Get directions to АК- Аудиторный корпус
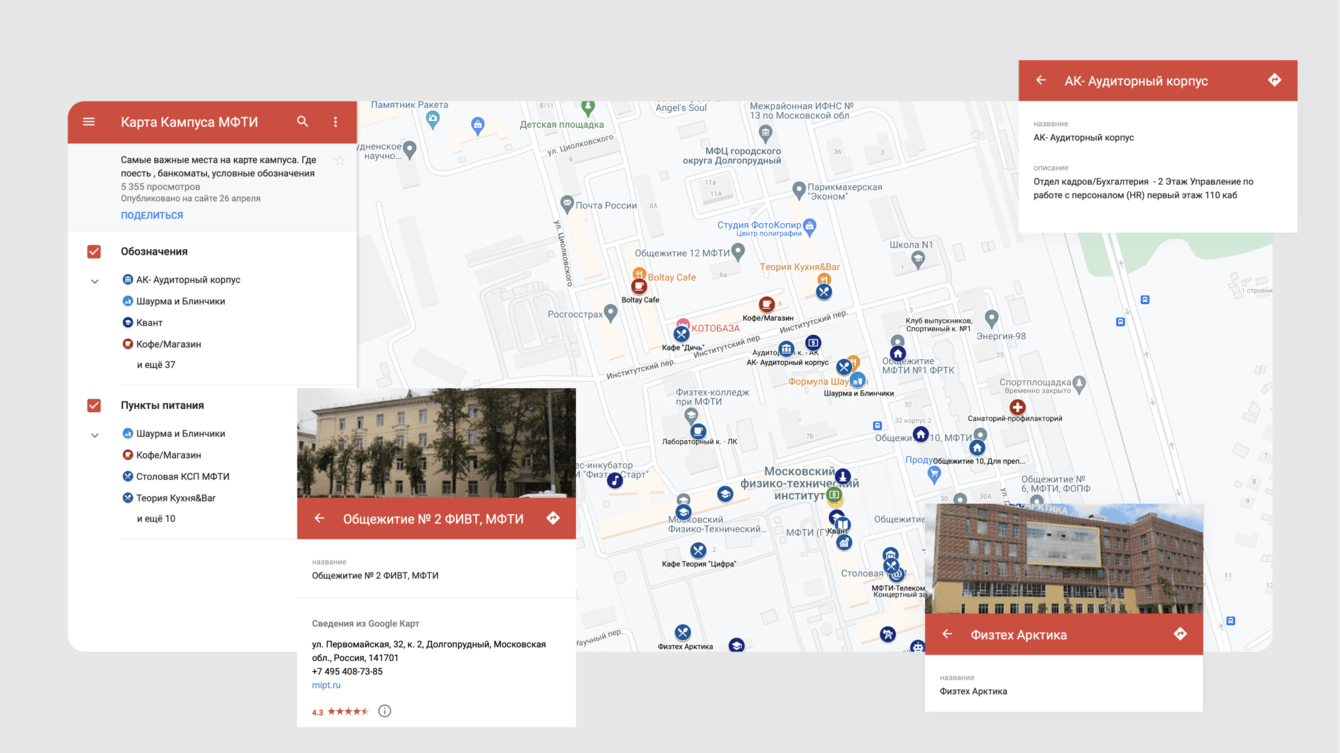Viewport: 1340px width, 753px height. point(1274,80)
